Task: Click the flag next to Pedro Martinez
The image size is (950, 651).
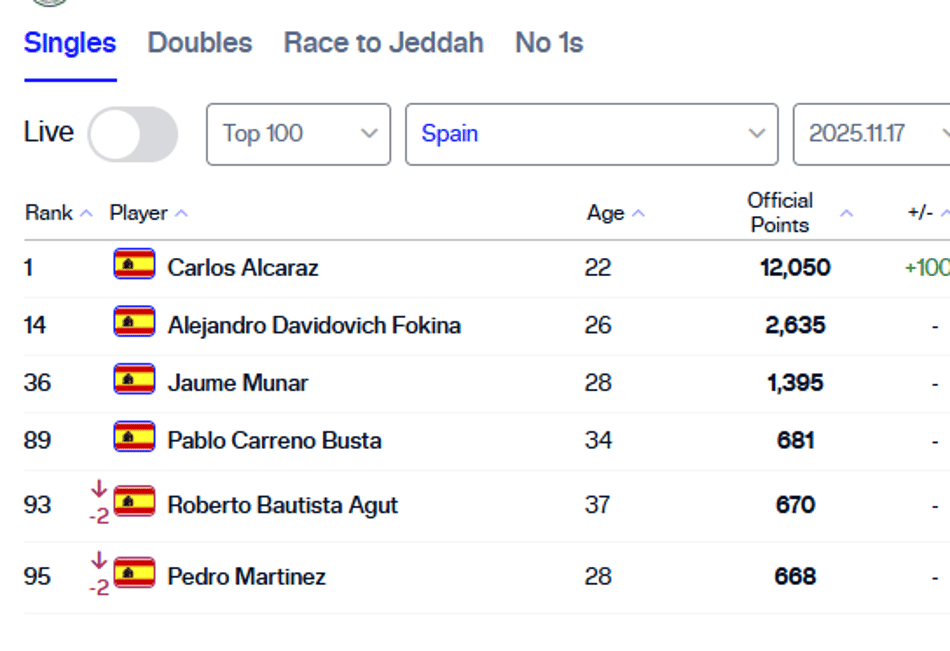Action: click(x=134, y=573)
